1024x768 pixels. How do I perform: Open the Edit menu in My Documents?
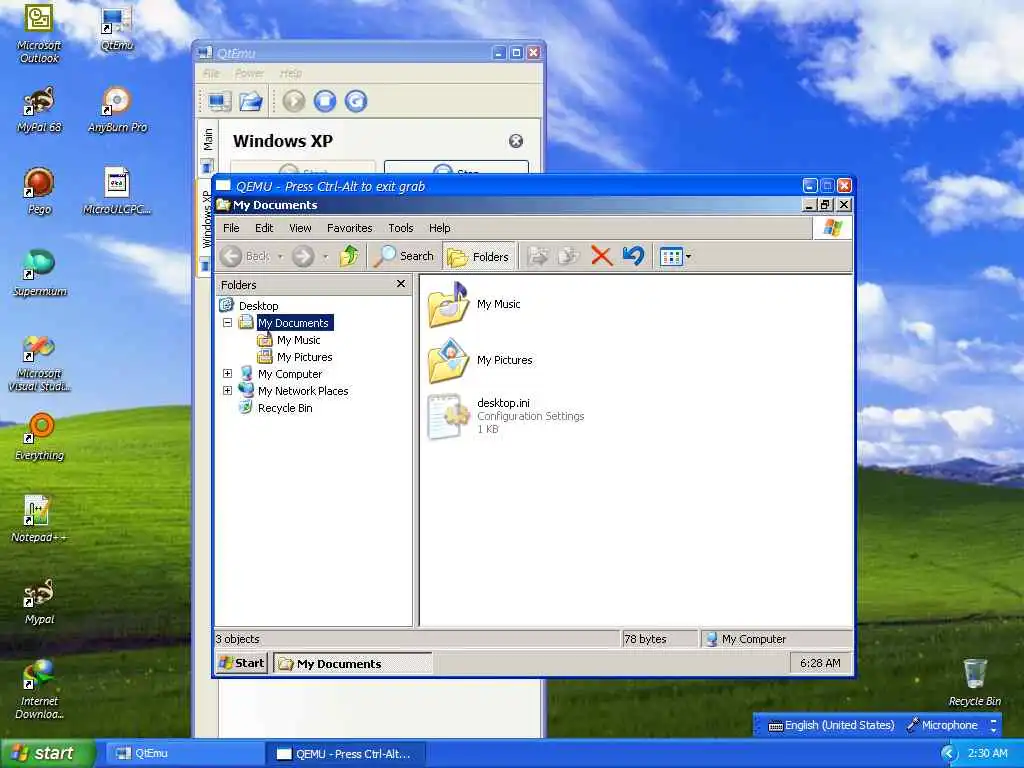(264, 228)
